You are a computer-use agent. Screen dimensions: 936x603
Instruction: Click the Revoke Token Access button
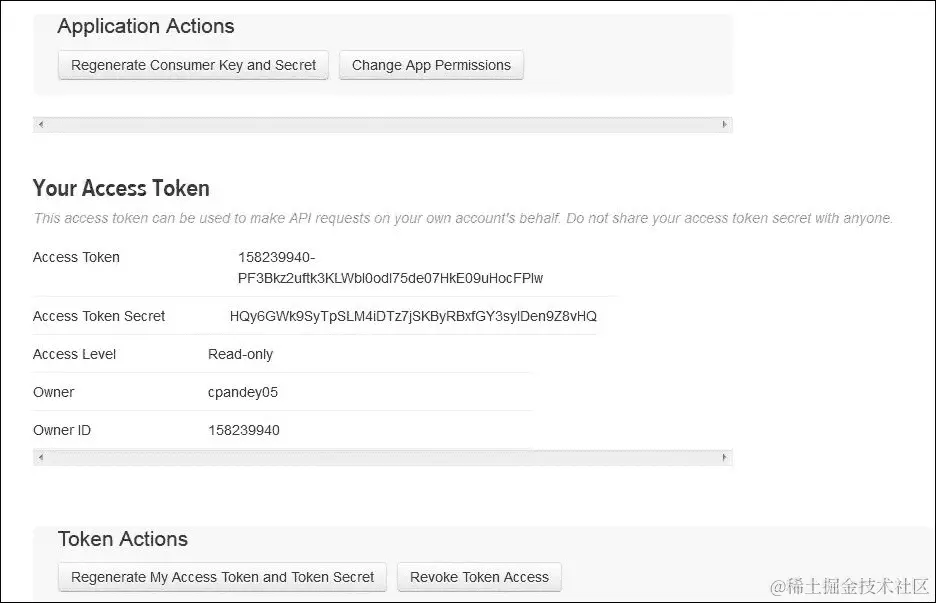point(479,577)
